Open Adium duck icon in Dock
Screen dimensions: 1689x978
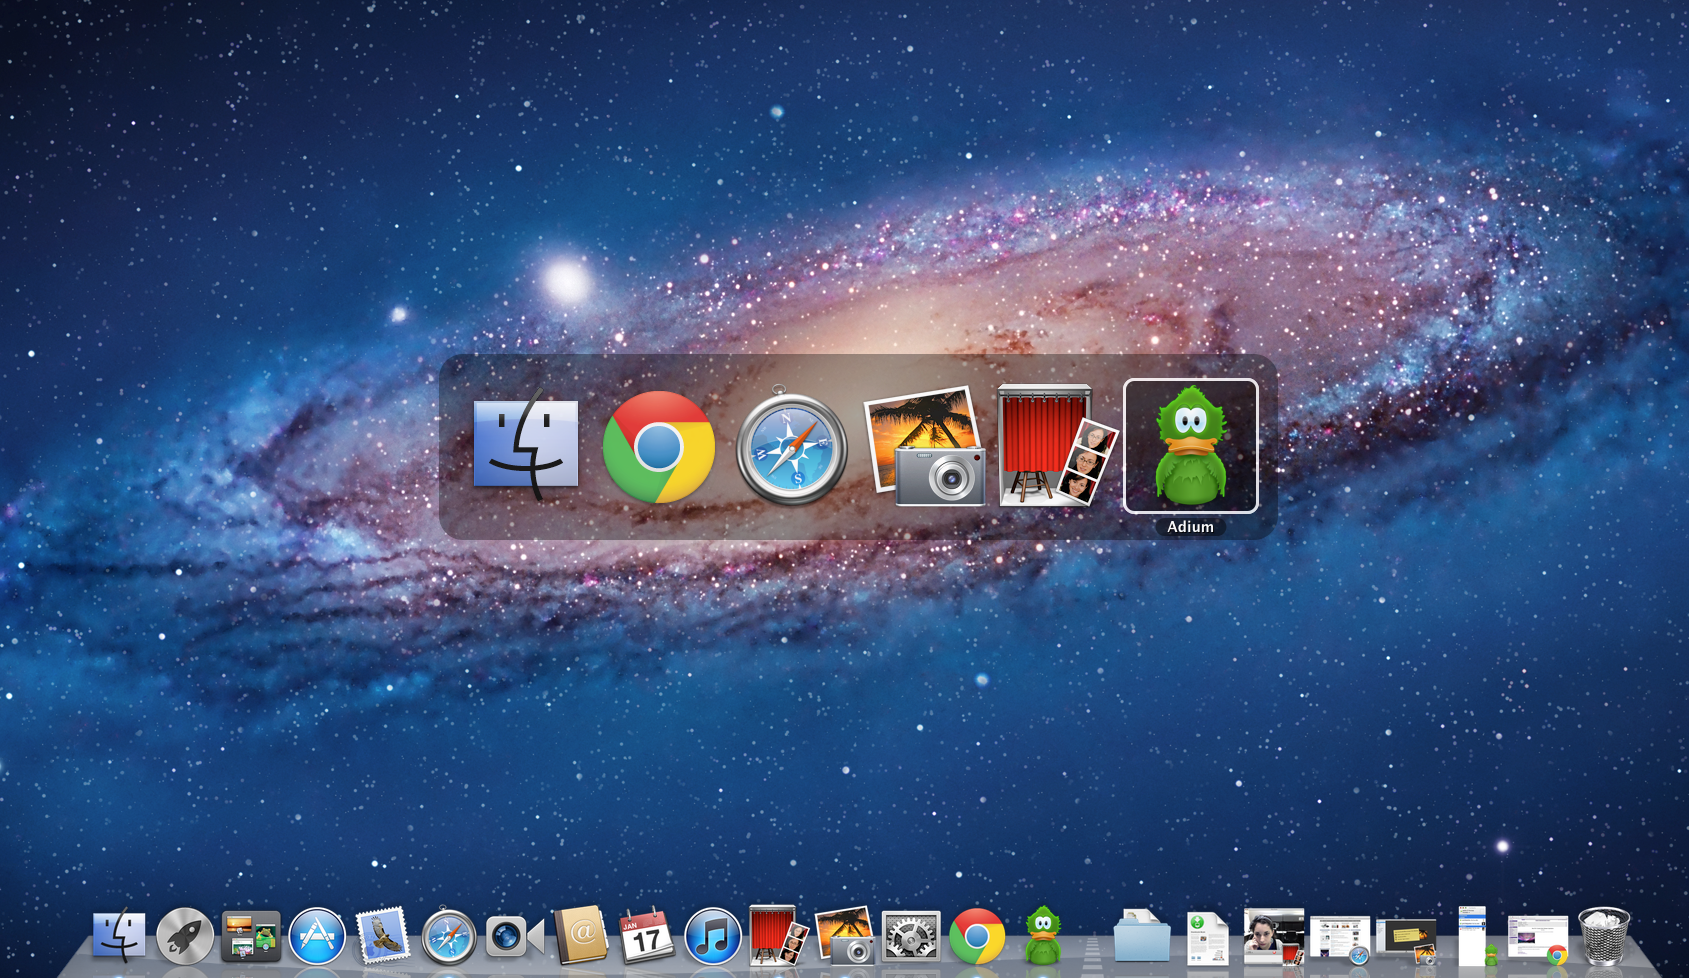(1043, 936)
